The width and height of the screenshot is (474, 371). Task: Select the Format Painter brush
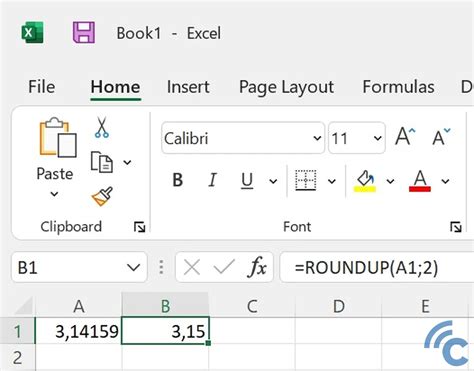(x=102, y=196)
